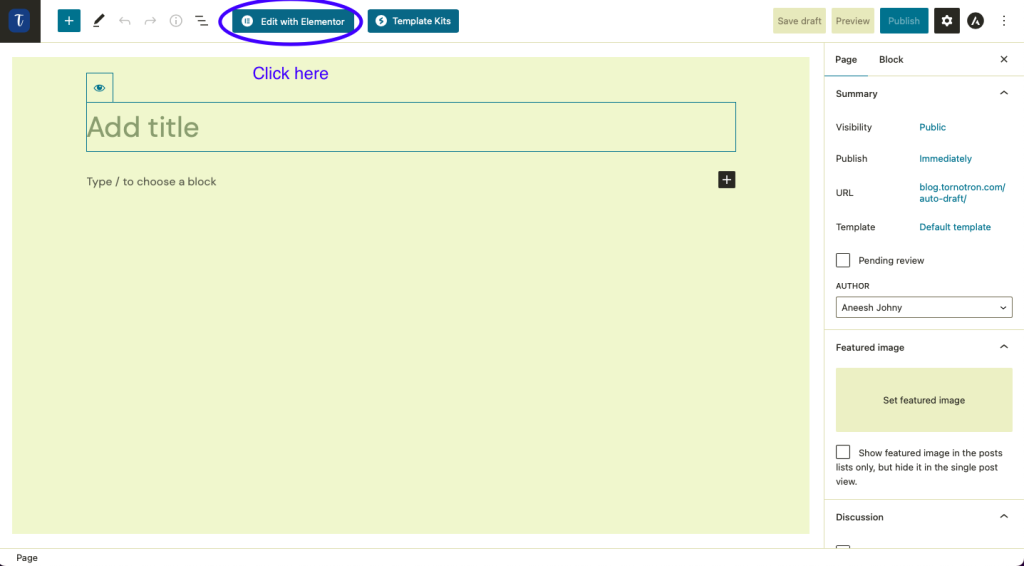Click the Redo arrow
Screen dimensions: 1024x566
tap(150, 21)
